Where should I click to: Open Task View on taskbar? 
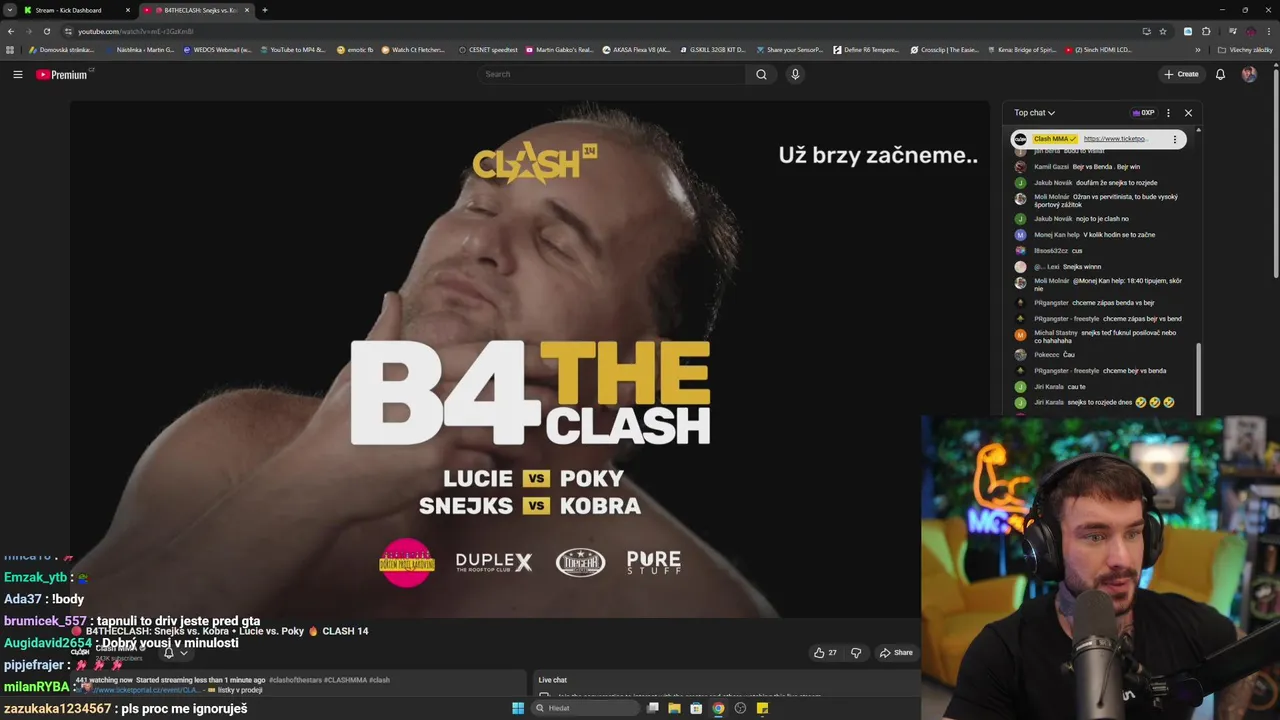[652, 708]
